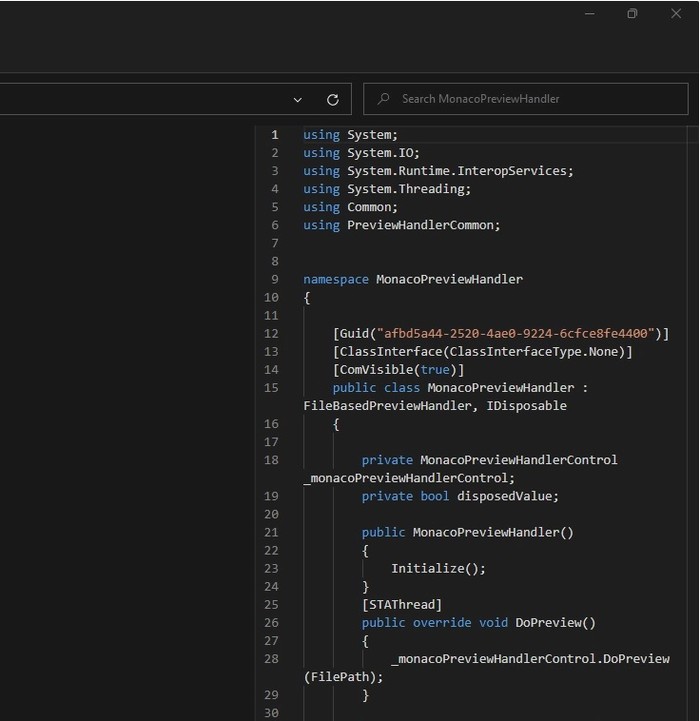The image size is (700, 721).
Task: Click the using PreviewHandlerCommon statement
Action: click(401, 225)
